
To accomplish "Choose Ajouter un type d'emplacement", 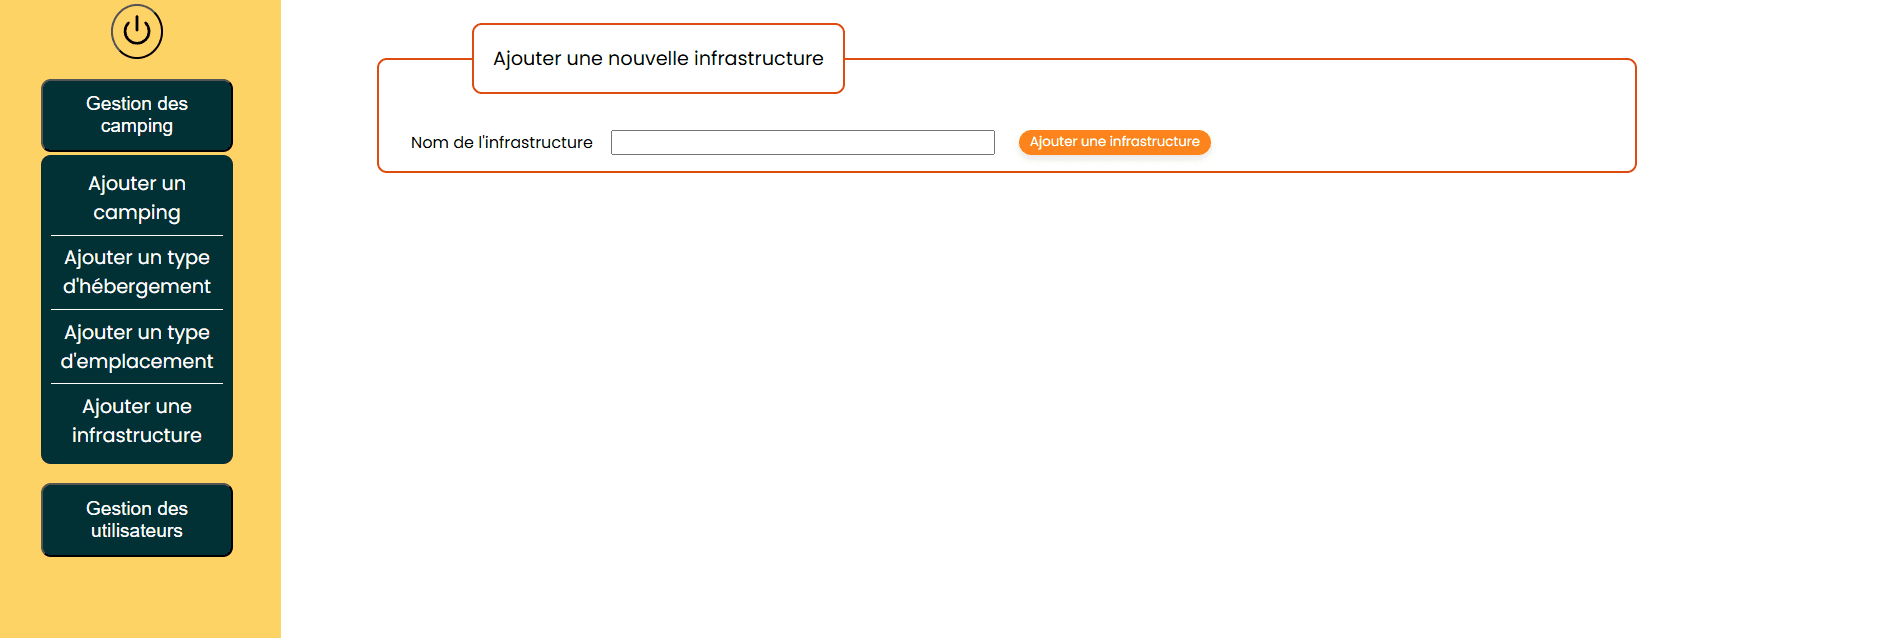I will [137, 347].
